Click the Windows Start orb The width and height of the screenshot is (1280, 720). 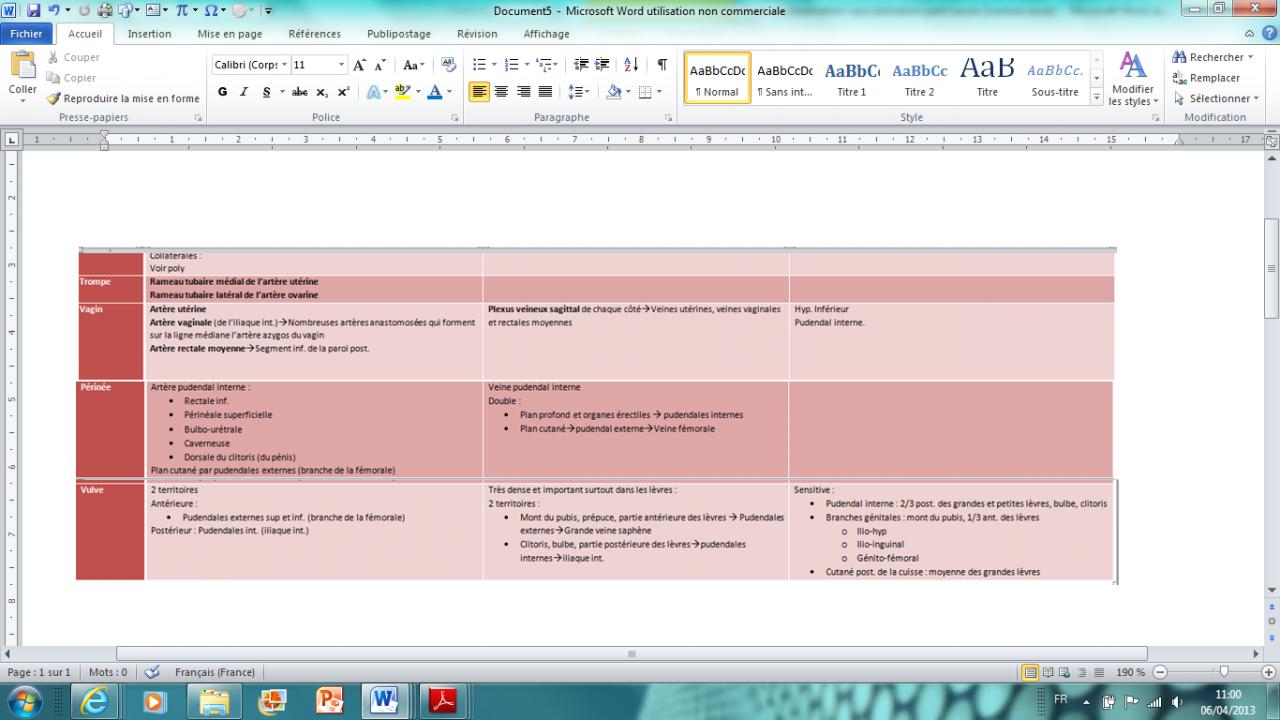23,701
